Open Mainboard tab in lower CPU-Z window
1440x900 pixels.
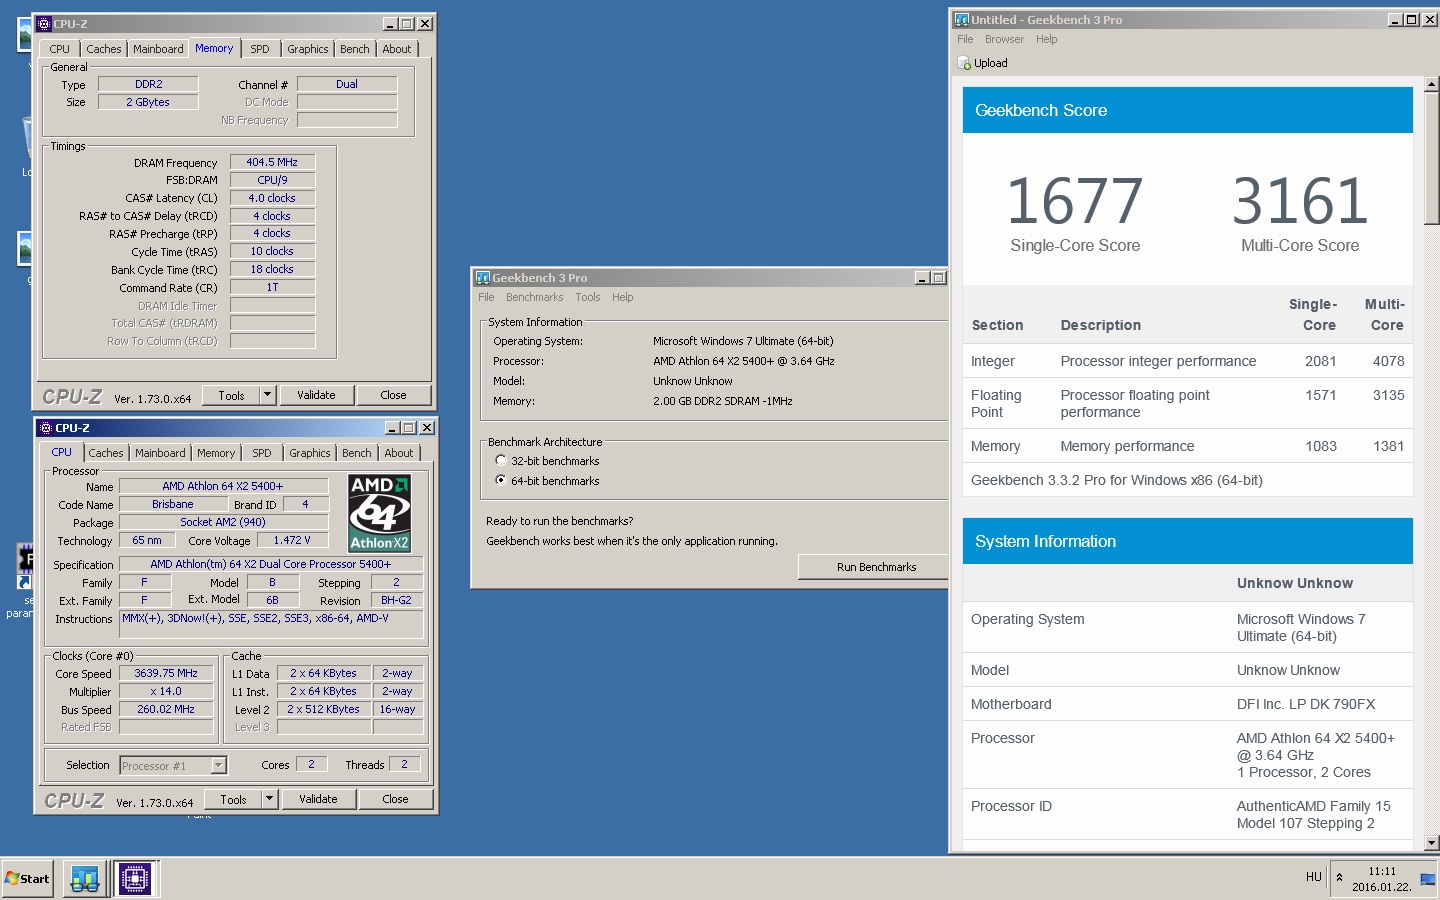pos(160,453)
